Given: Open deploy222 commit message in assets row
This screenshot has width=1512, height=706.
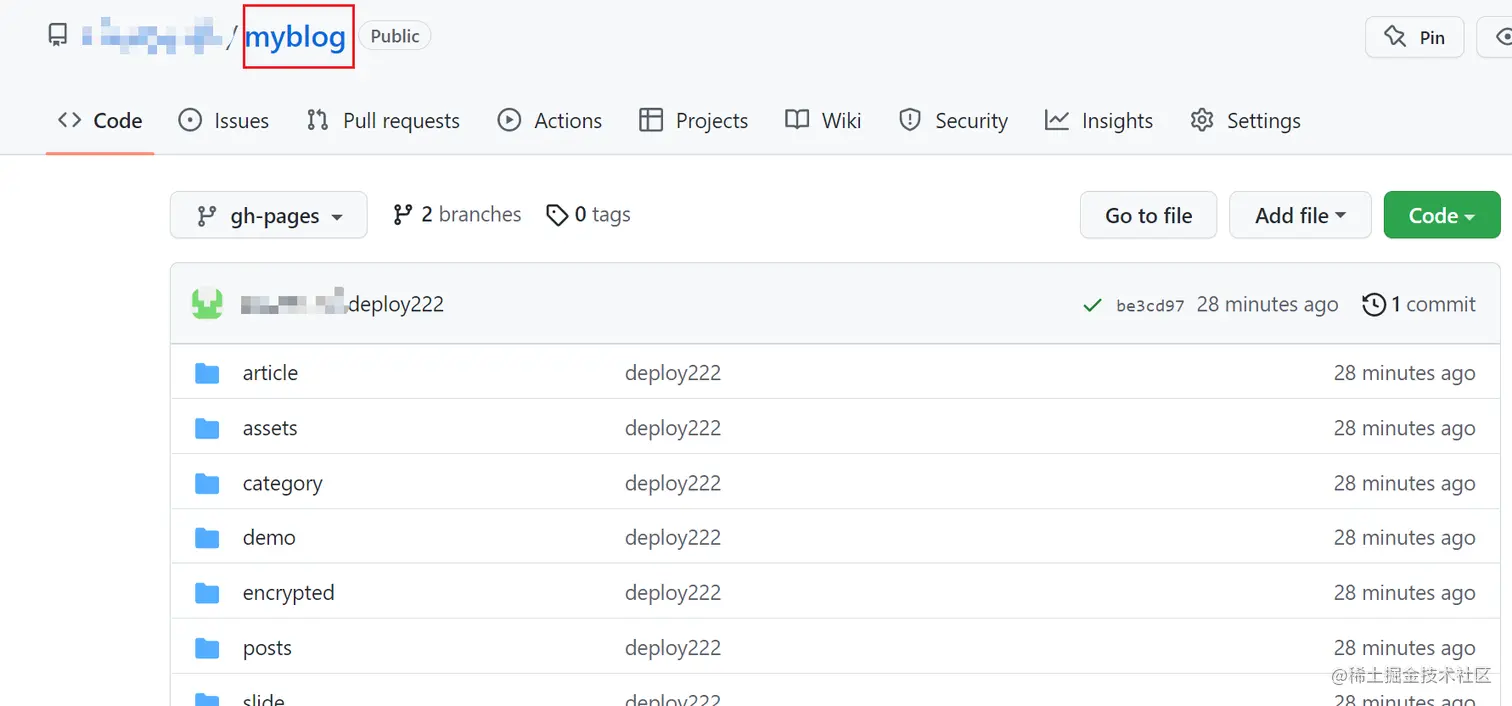Looking at the screenshot, I should 673,428.
